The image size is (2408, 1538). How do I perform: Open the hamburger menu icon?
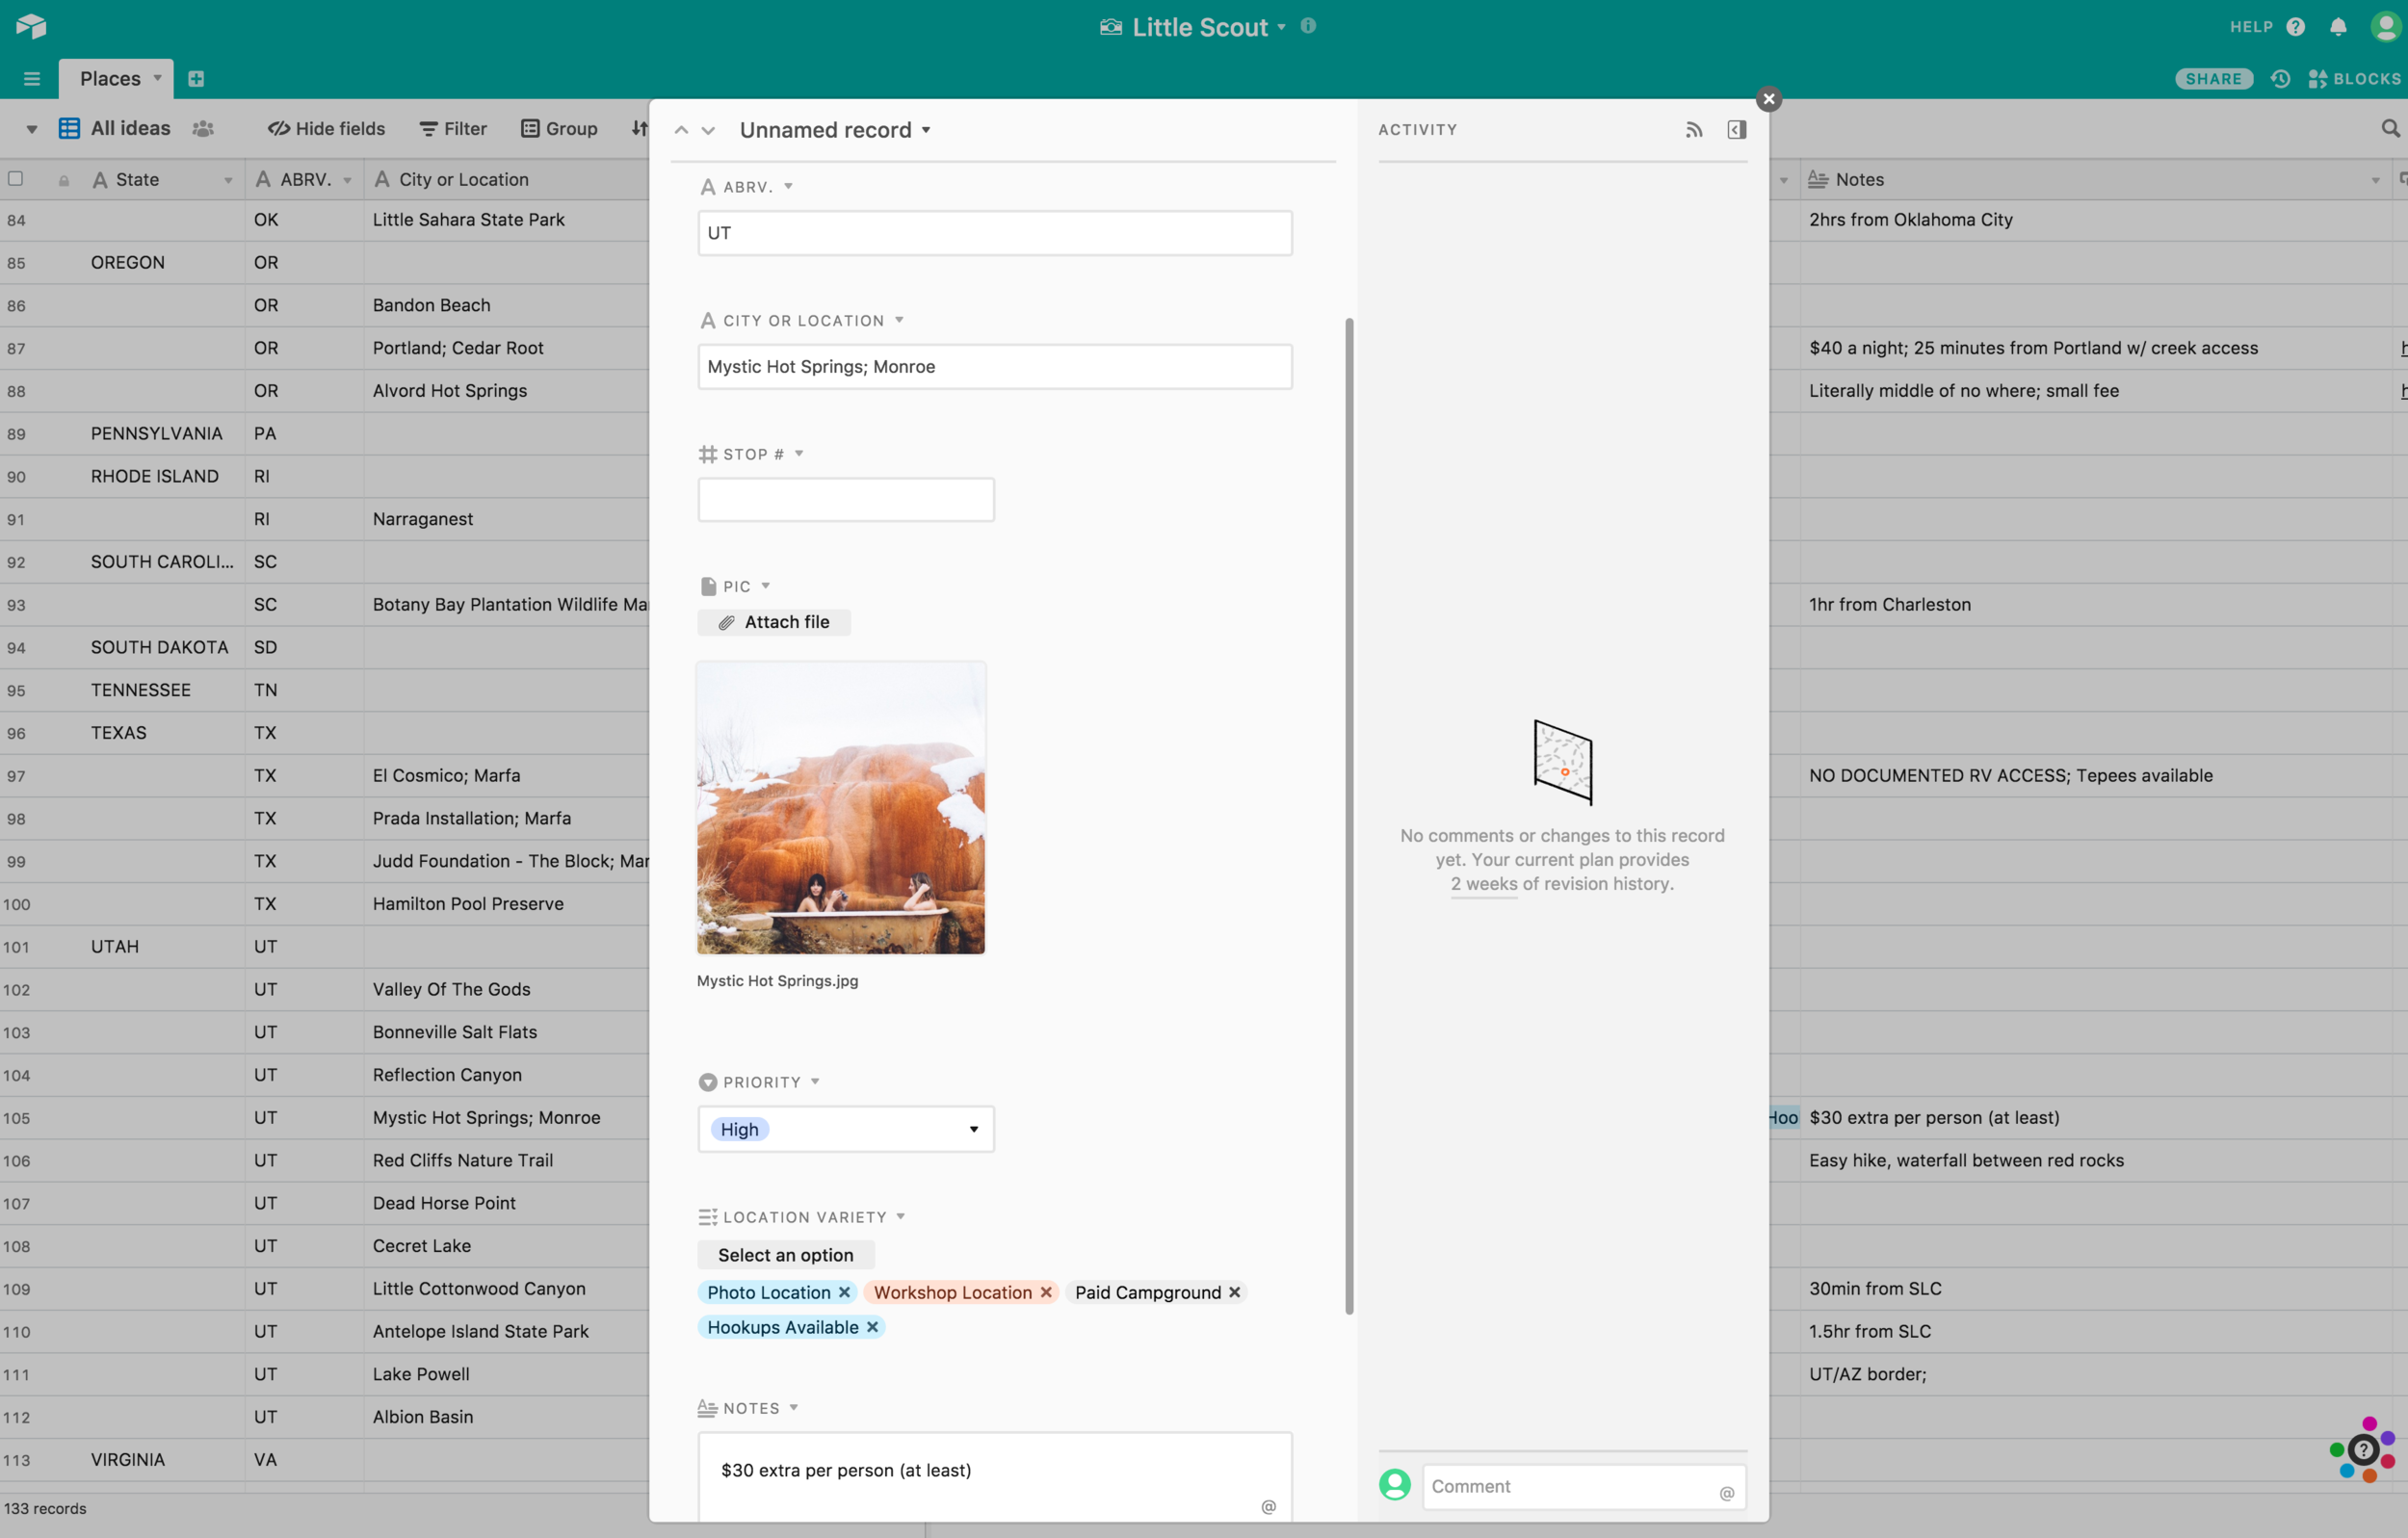[x=32, y=79]
